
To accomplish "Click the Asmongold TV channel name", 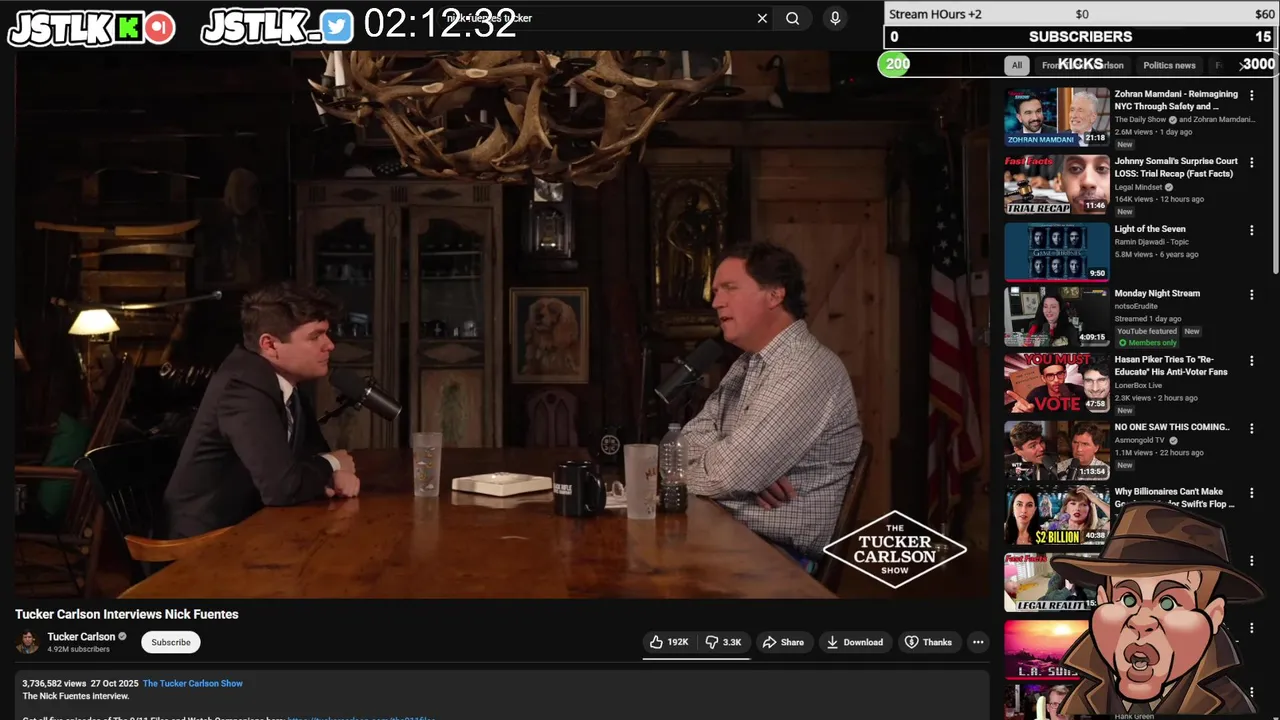I will point(1140,440).
